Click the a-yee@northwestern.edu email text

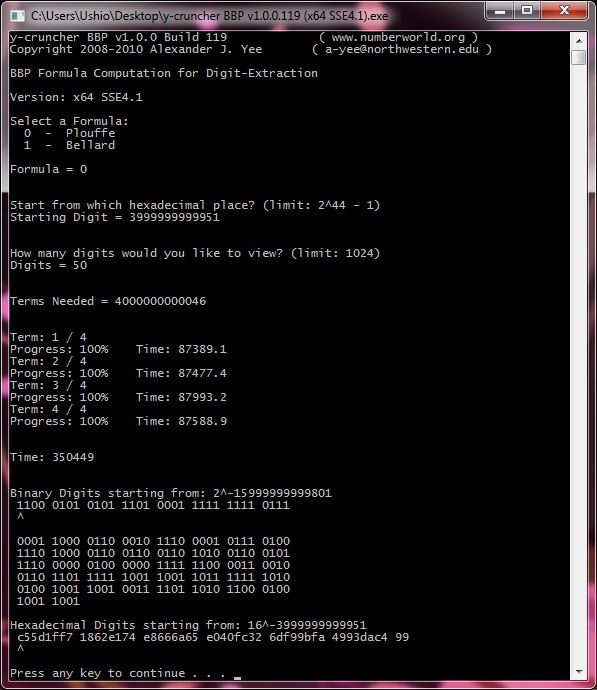coord(401,49)
